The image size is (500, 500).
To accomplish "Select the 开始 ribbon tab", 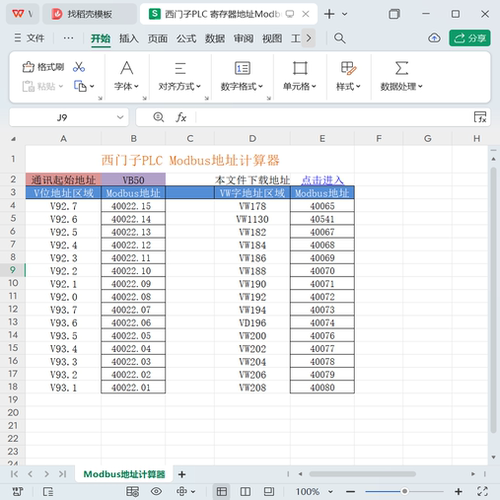I will click(100, 39).
